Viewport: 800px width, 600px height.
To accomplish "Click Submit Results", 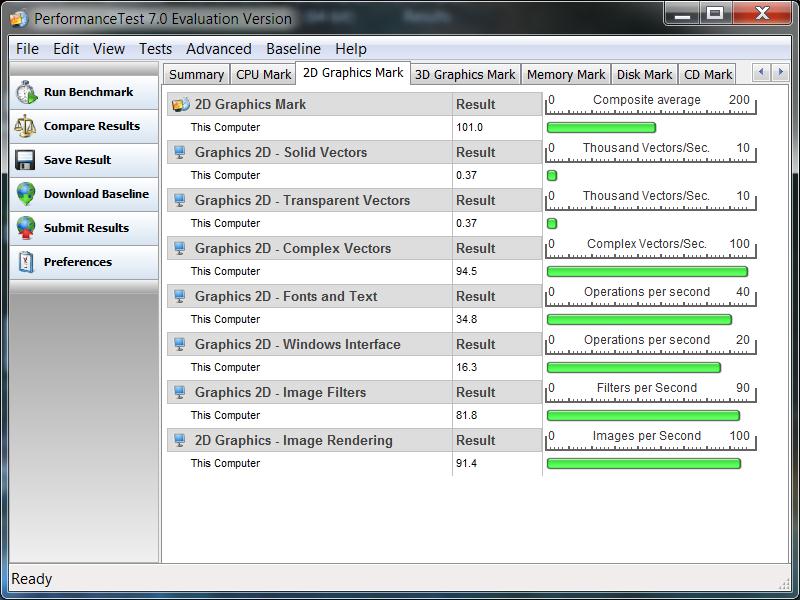I will (84, 228).
